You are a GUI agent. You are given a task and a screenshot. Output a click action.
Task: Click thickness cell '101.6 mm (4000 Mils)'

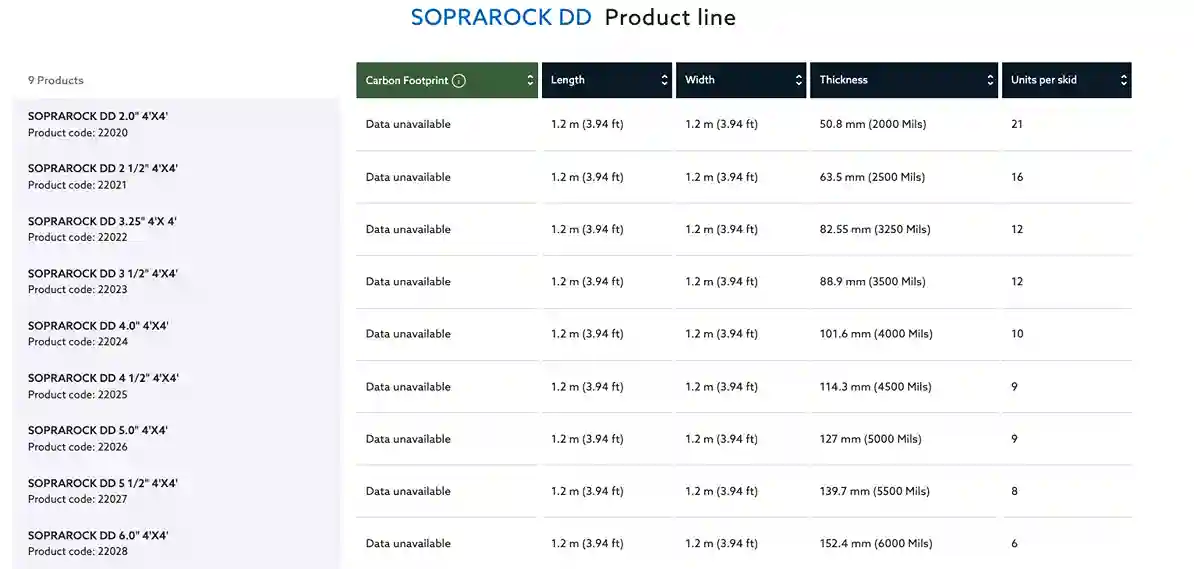(x=876, y=334)
